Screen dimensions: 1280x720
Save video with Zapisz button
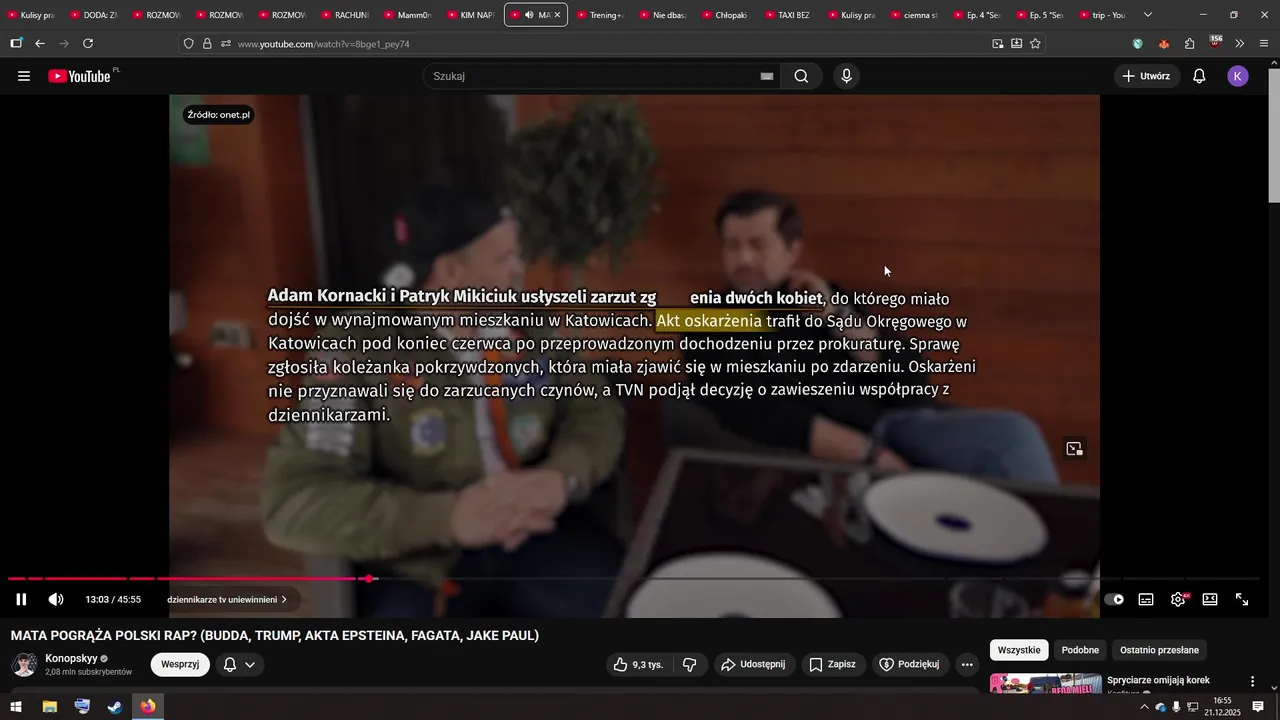833,664
